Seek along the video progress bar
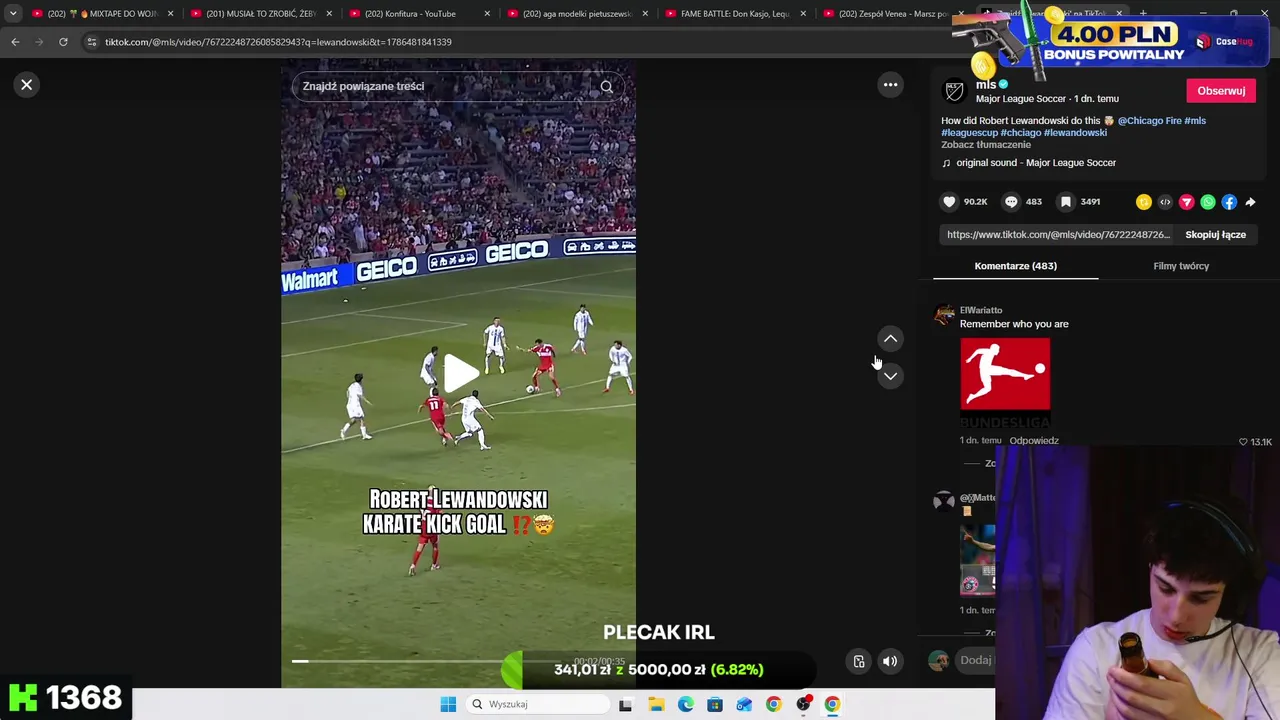 pos(460,661)
